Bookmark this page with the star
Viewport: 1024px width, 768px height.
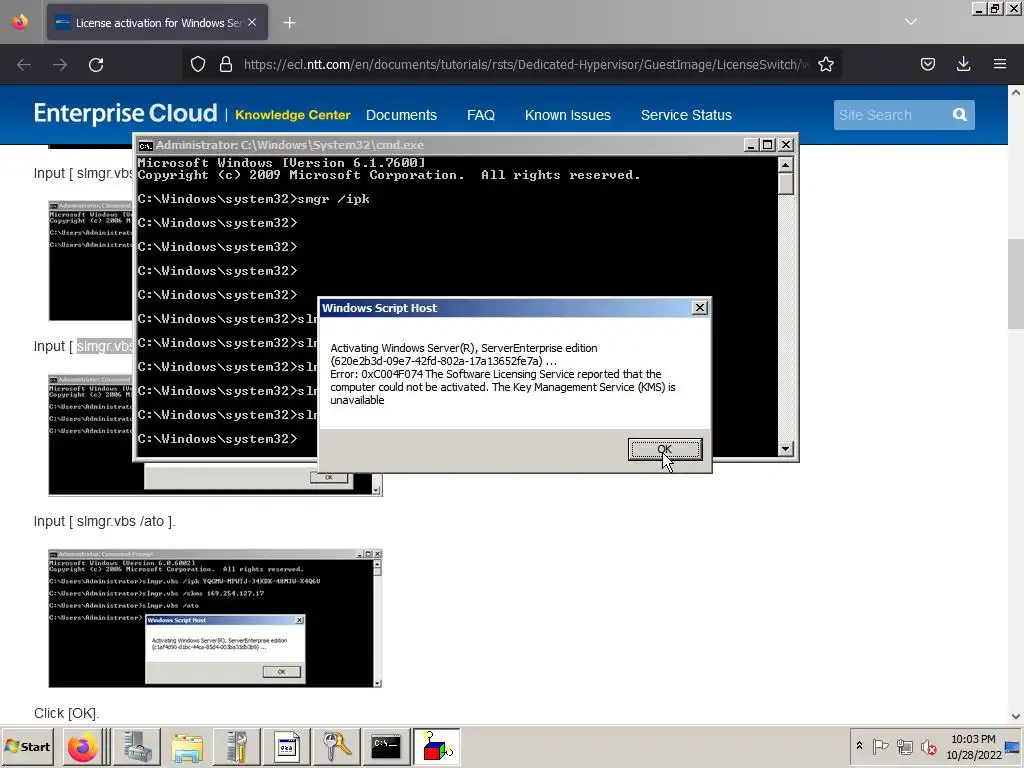pos(826,64)
